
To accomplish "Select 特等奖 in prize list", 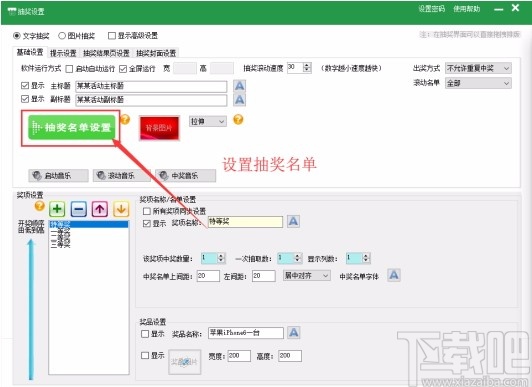I will click(89, 224).
